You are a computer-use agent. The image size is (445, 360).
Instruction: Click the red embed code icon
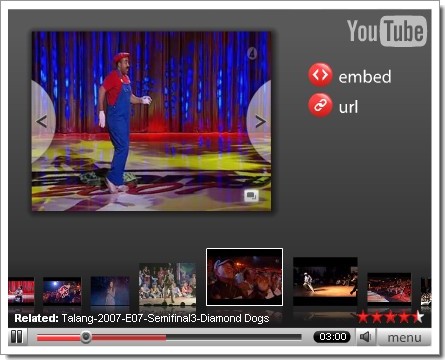pyautogui.click(x=320, y=75)
